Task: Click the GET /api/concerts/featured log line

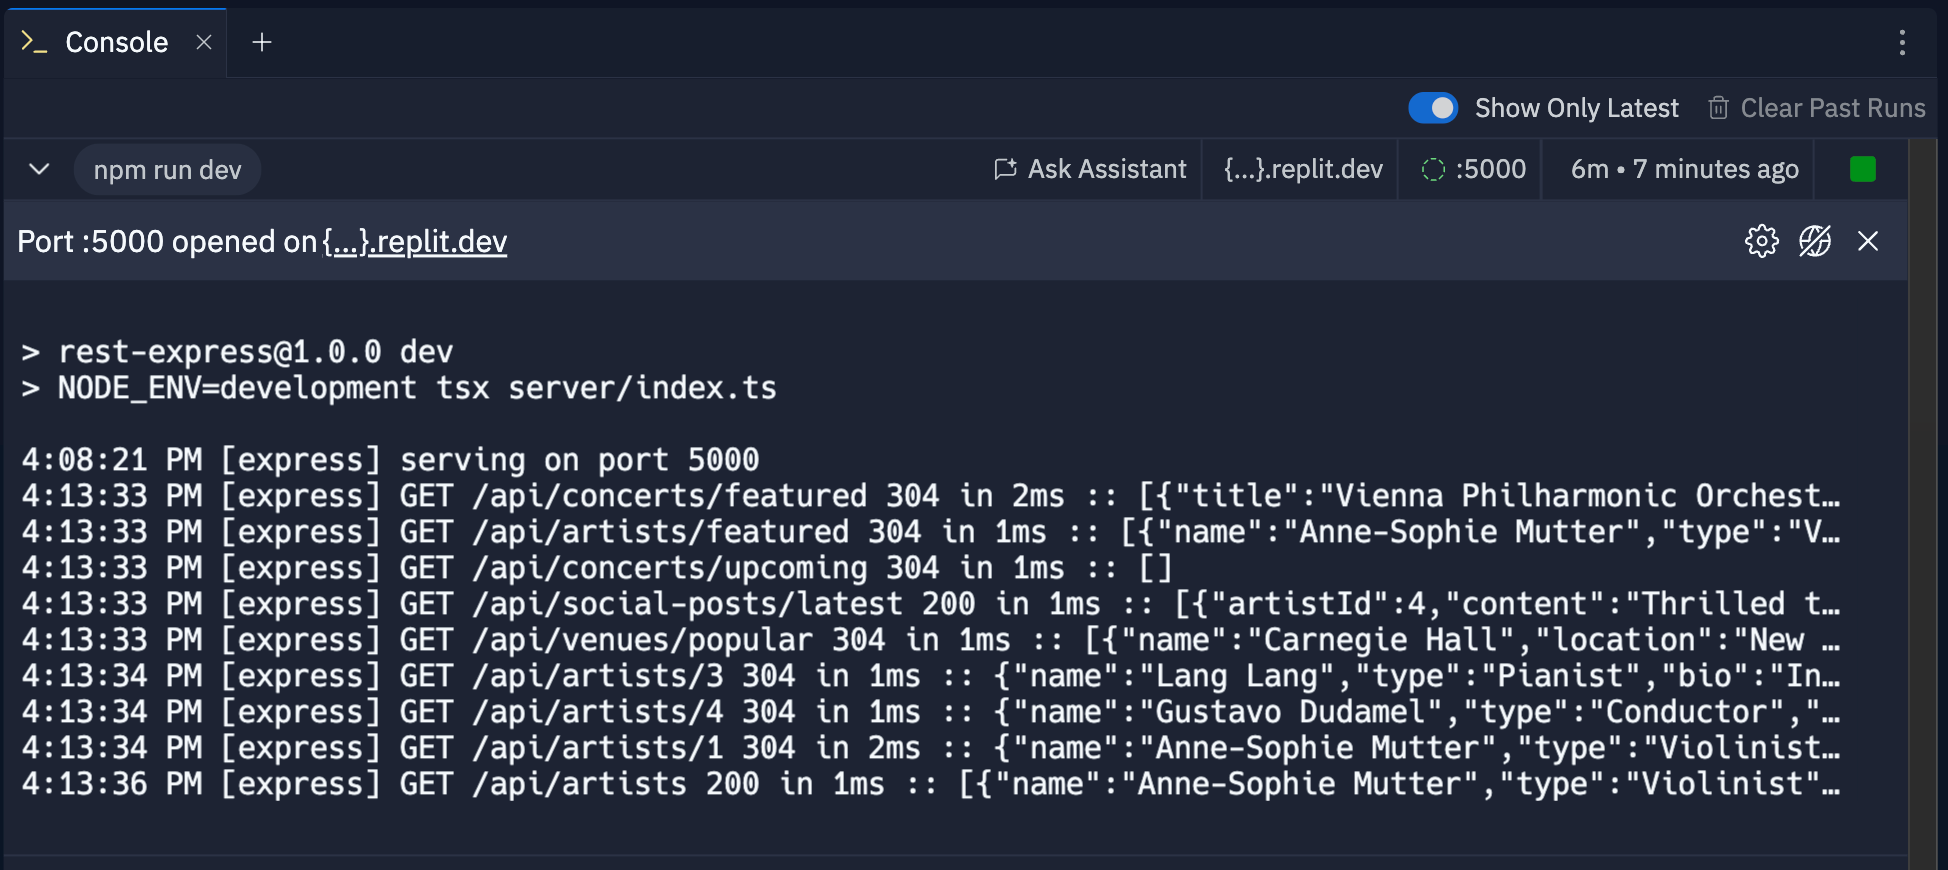Action: (x=930, y=496)
